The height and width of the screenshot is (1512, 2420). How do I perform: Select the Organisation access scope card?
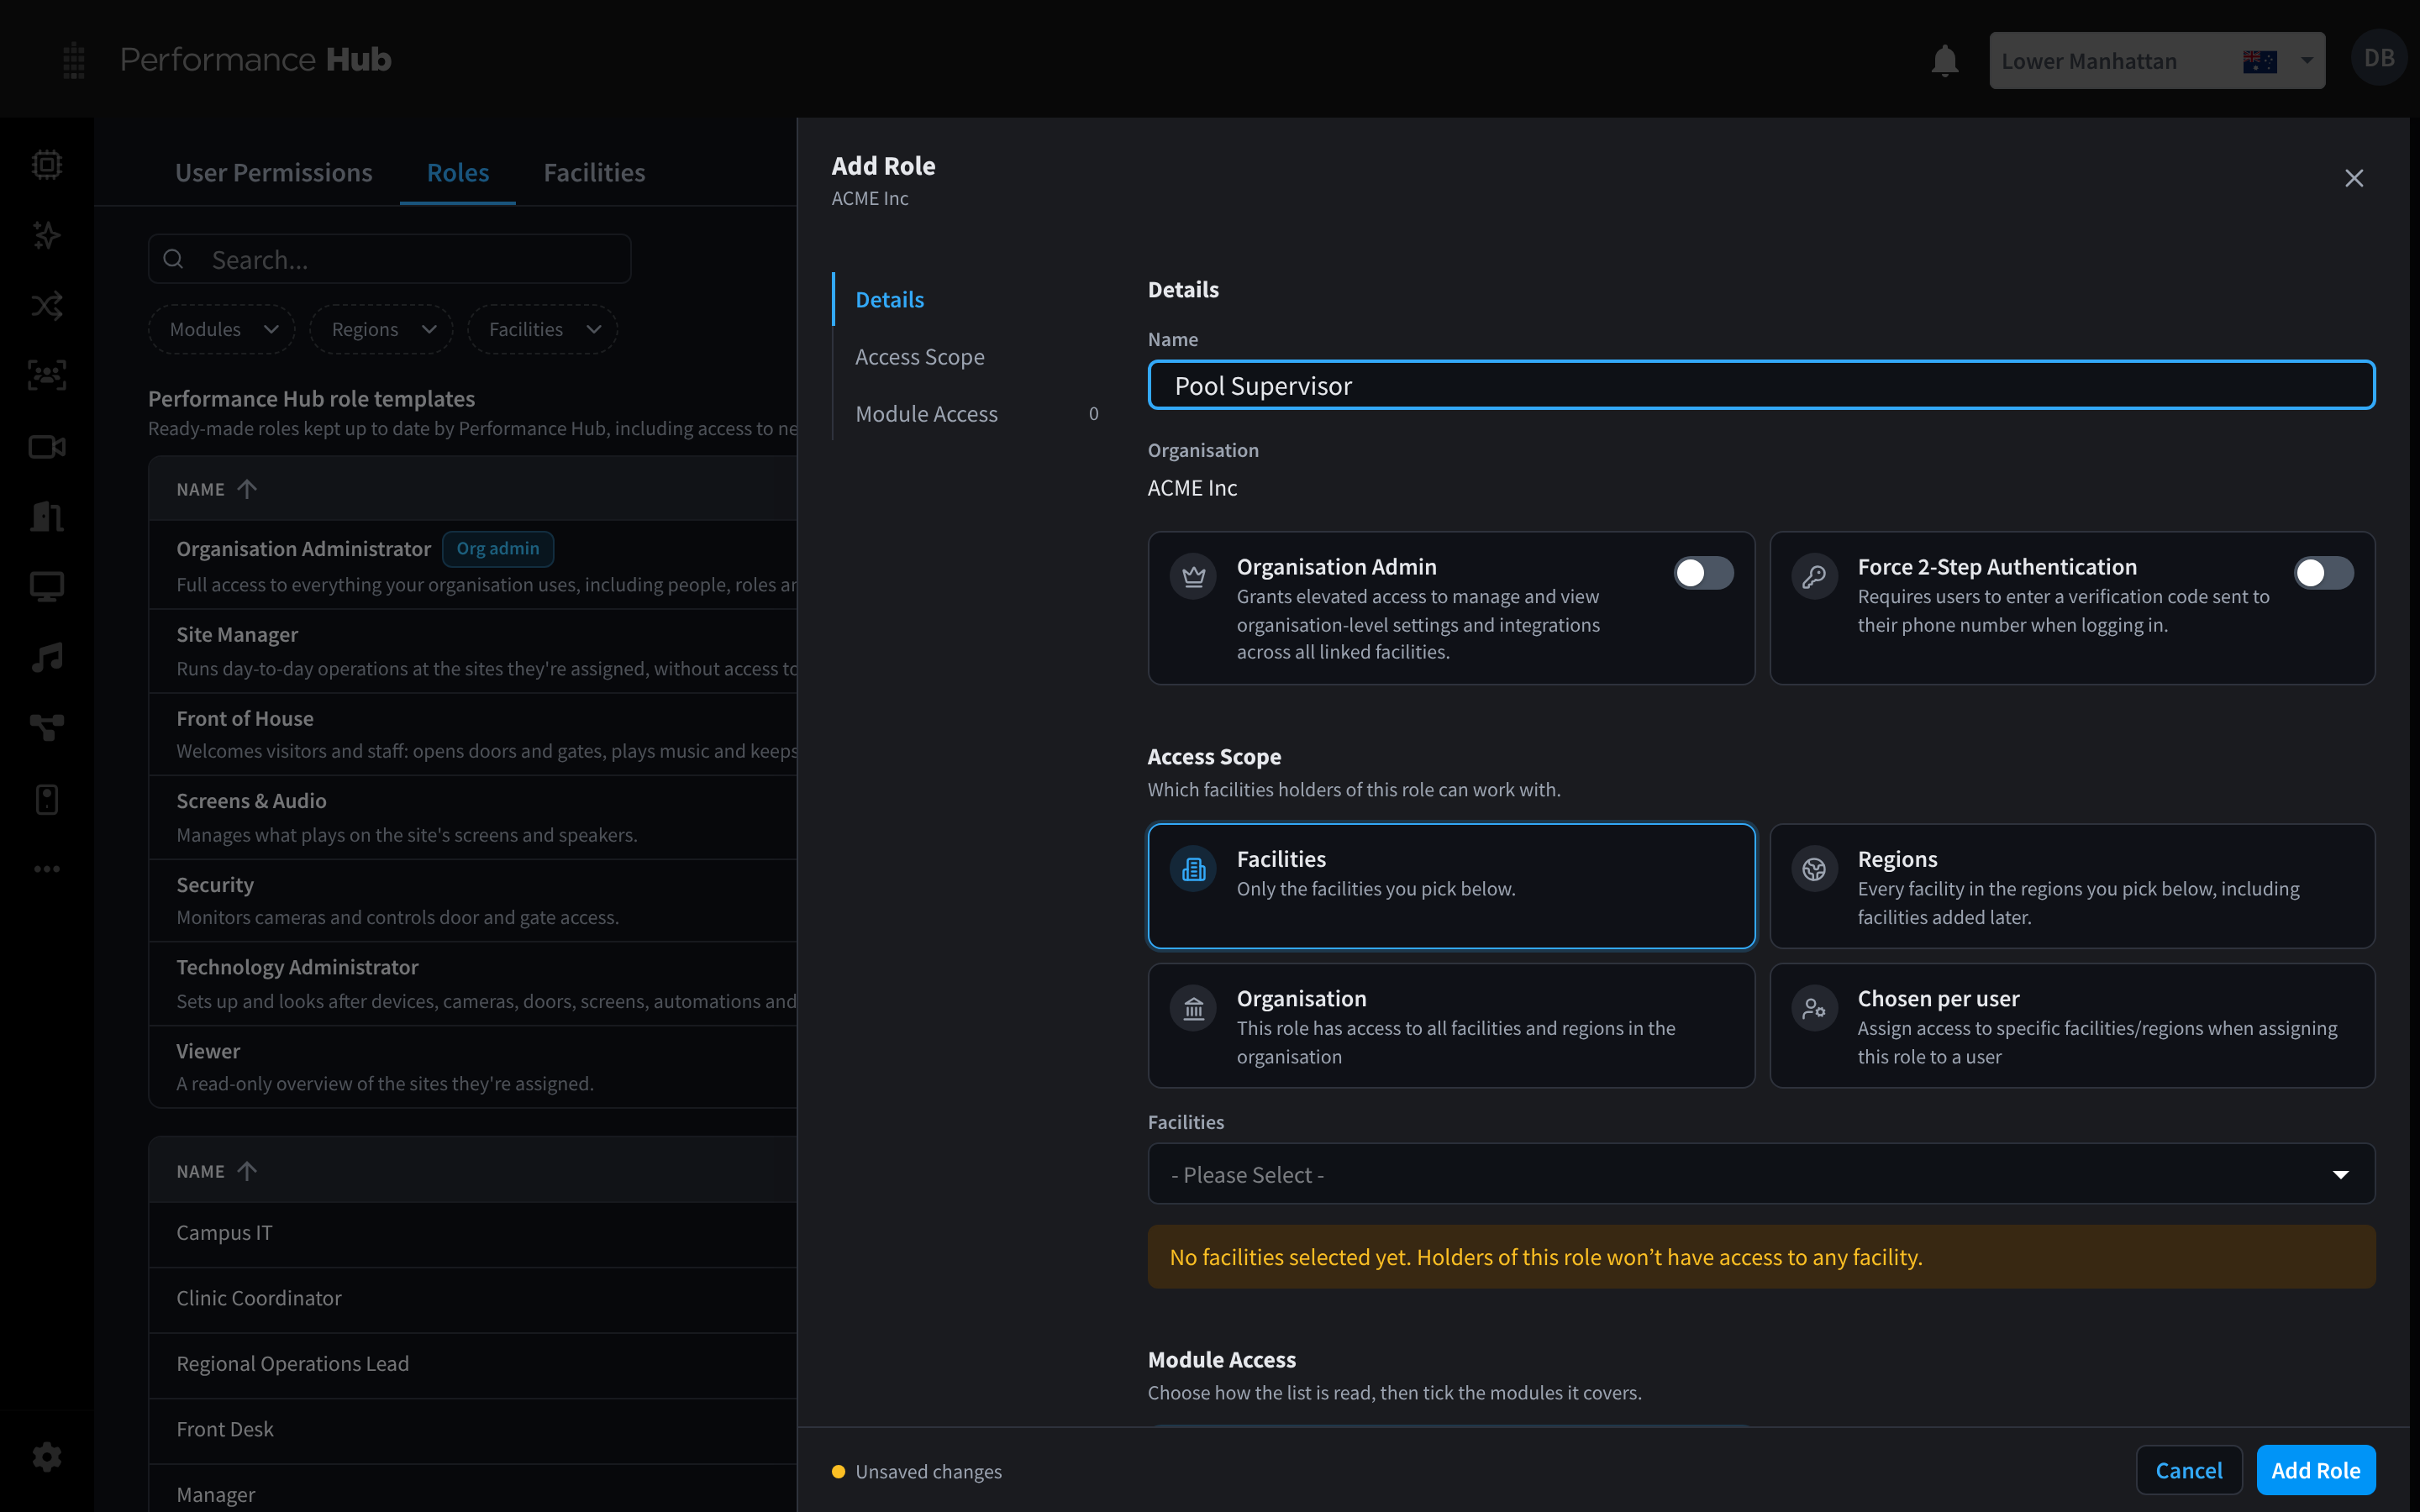click(x=1451, y=1025)
